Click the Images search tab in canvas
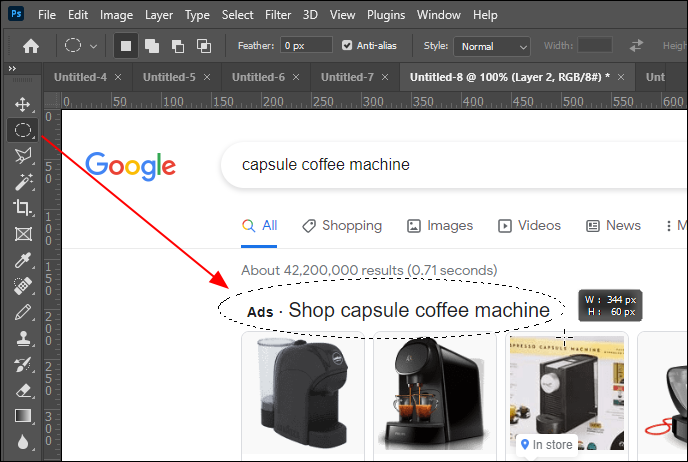Screen dimensions: 688x462 [440, 226]
